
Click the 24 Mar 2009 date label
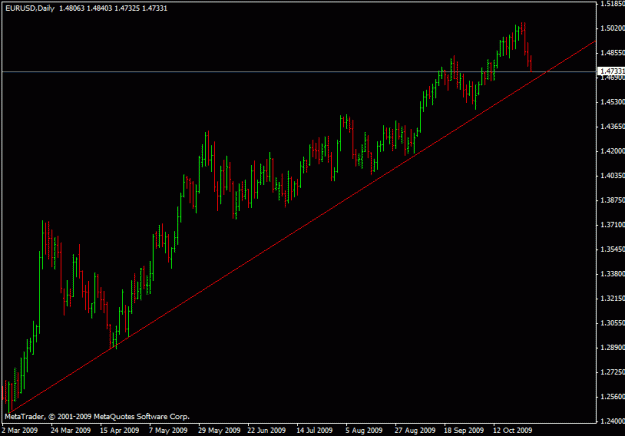tap(71, 430)
